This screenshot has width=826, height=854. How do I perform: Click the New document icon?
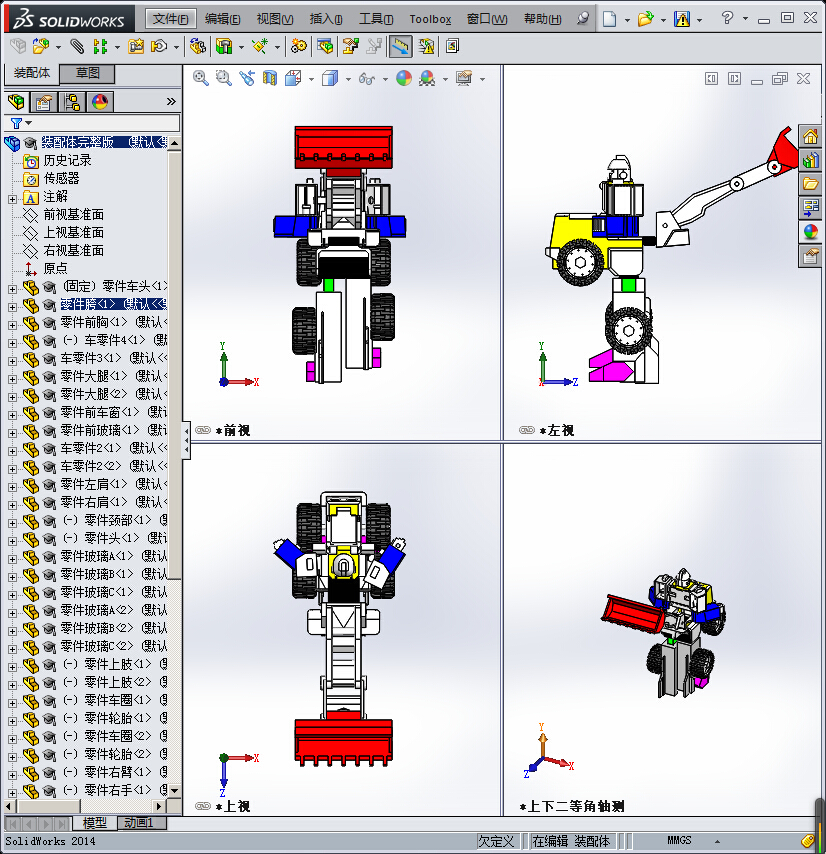(x=610, y=19)
